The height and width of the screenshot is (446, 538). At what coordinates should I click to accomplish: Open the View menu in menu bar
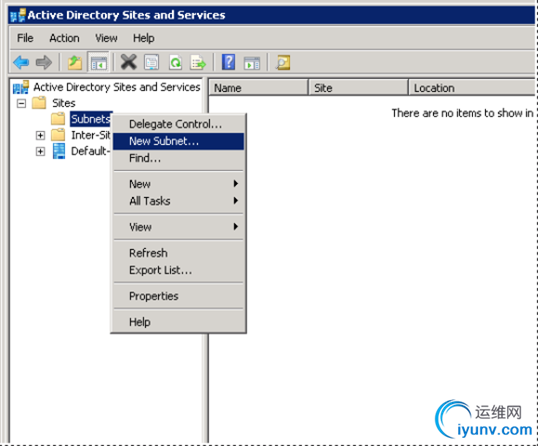pos(106,38)
